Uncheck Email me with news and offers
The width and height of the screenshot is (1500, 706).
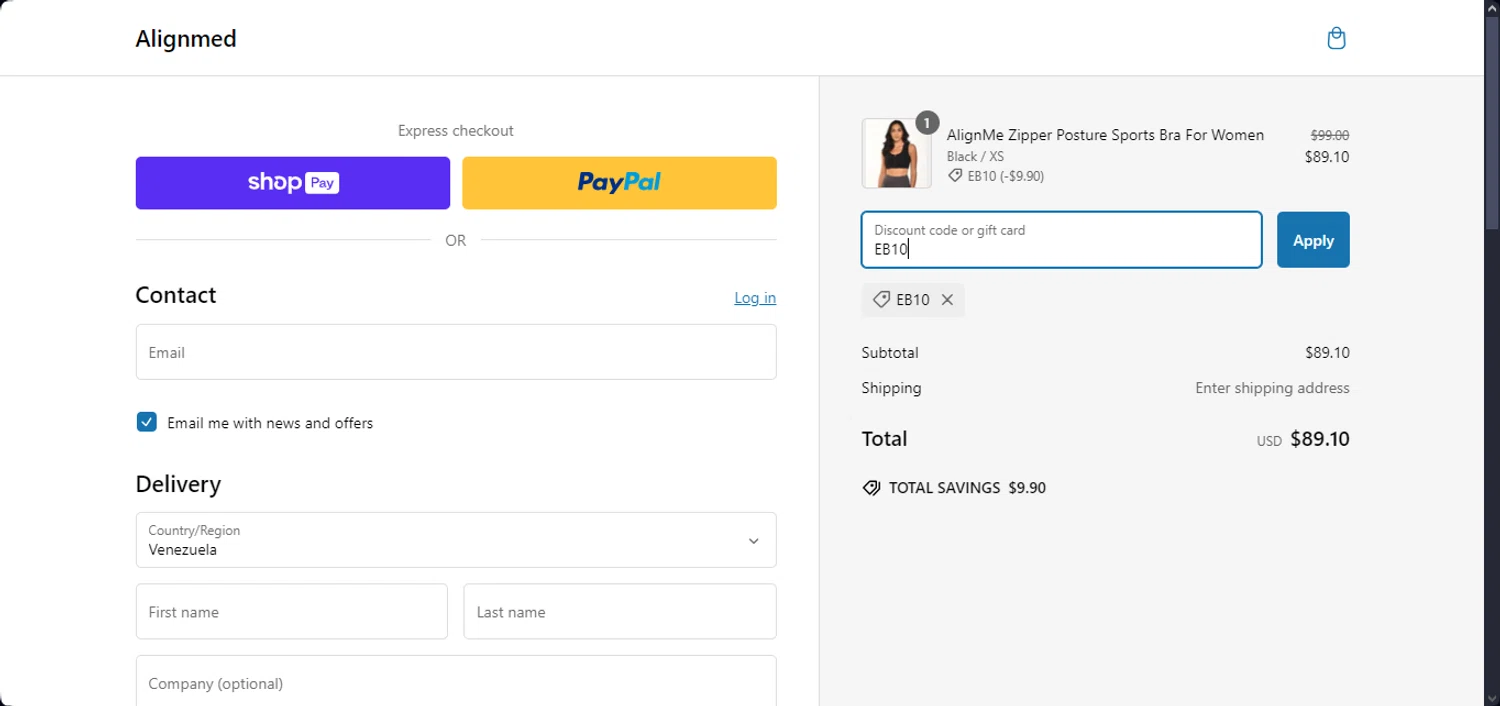click(147, 422)
